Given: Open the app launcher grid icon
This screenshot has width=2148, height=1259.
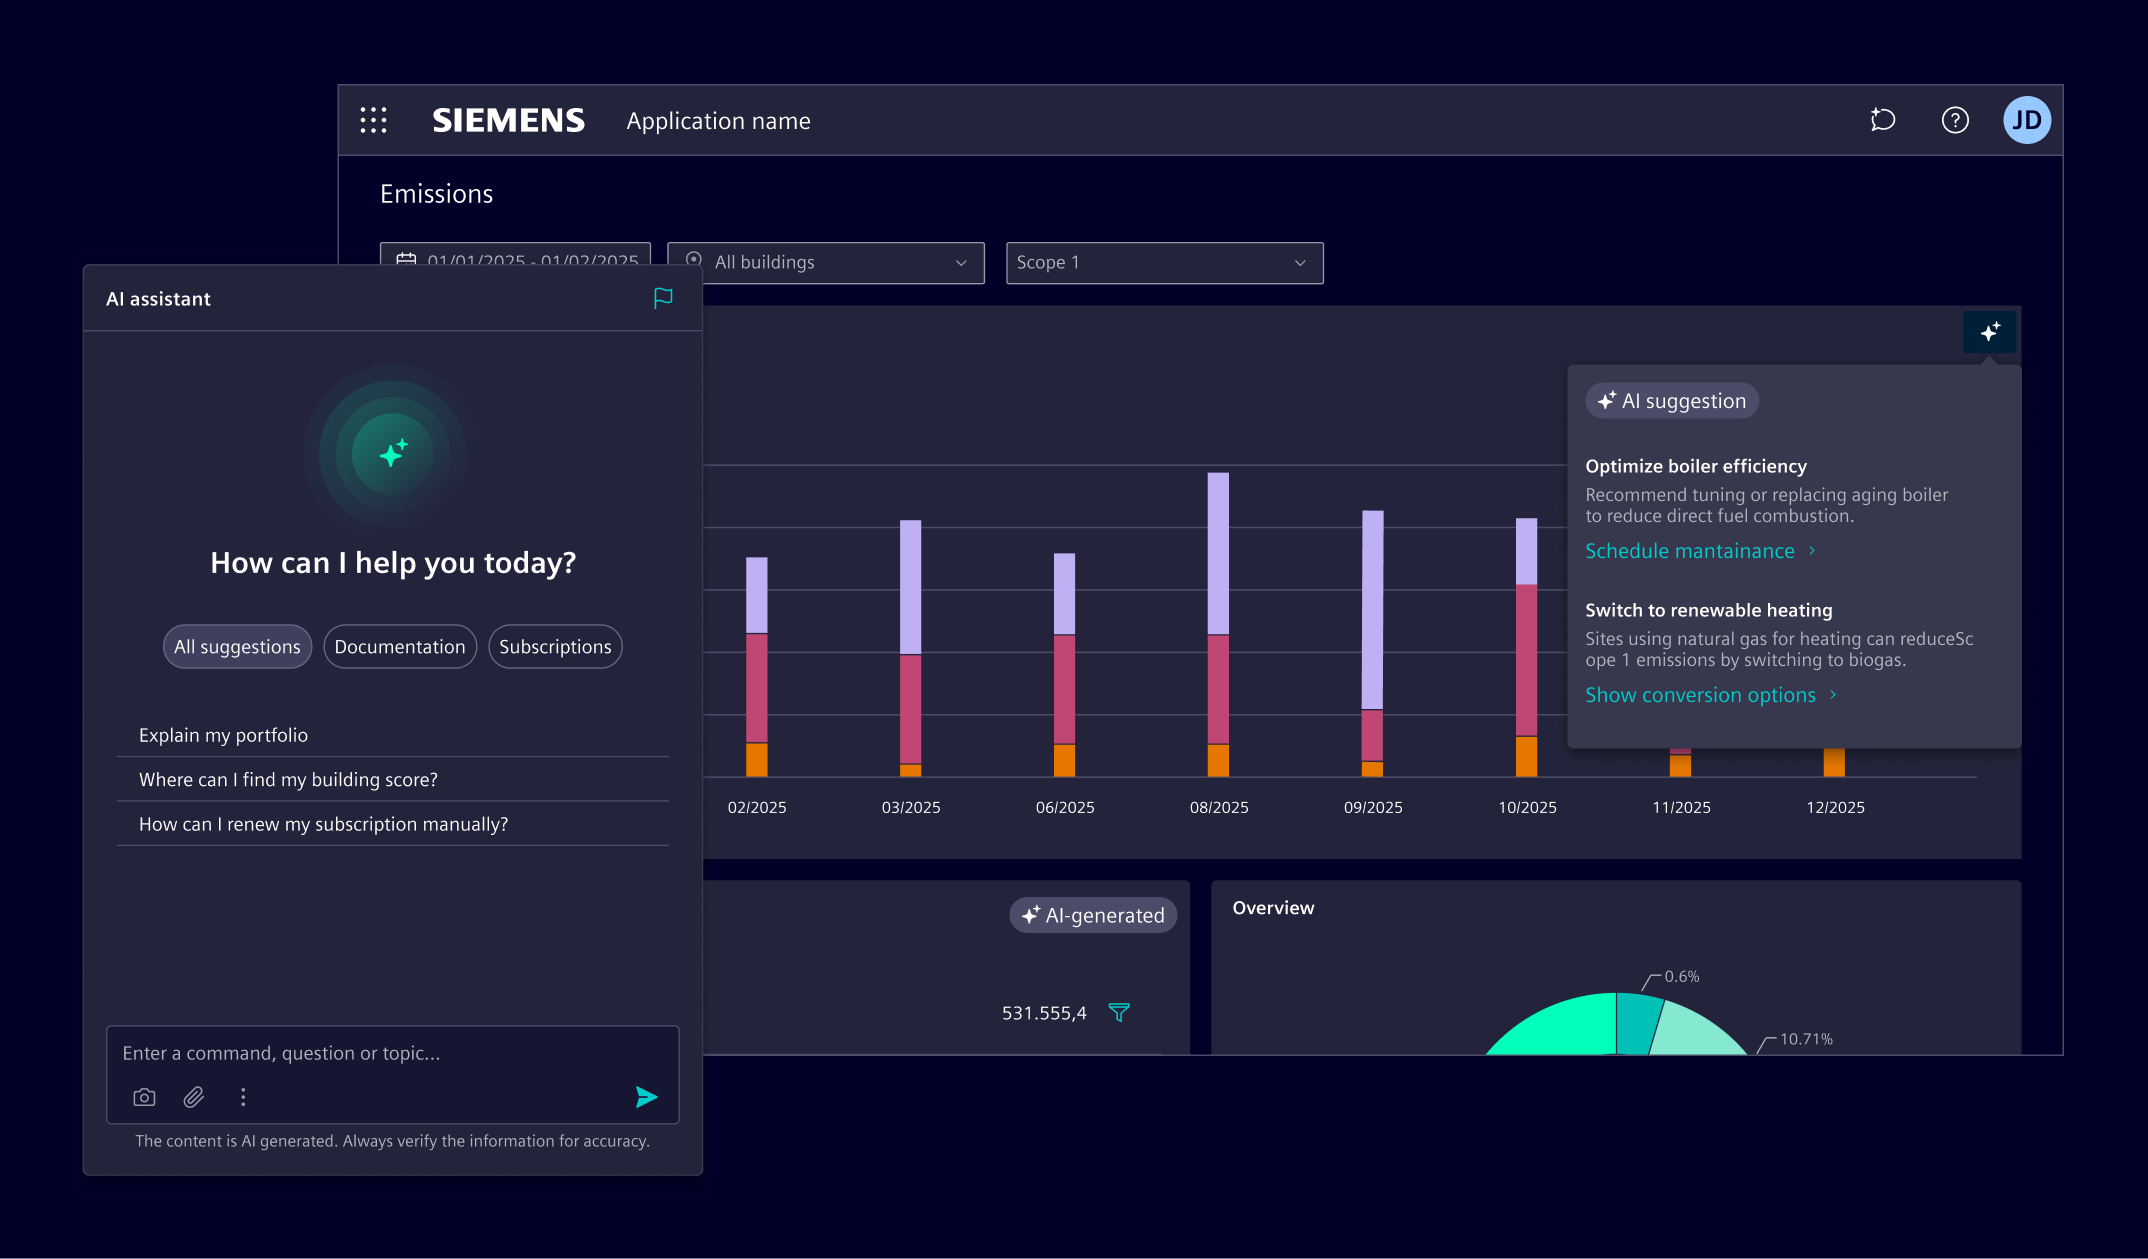Looking at the screenshot, I should click(x=373, y=120).
